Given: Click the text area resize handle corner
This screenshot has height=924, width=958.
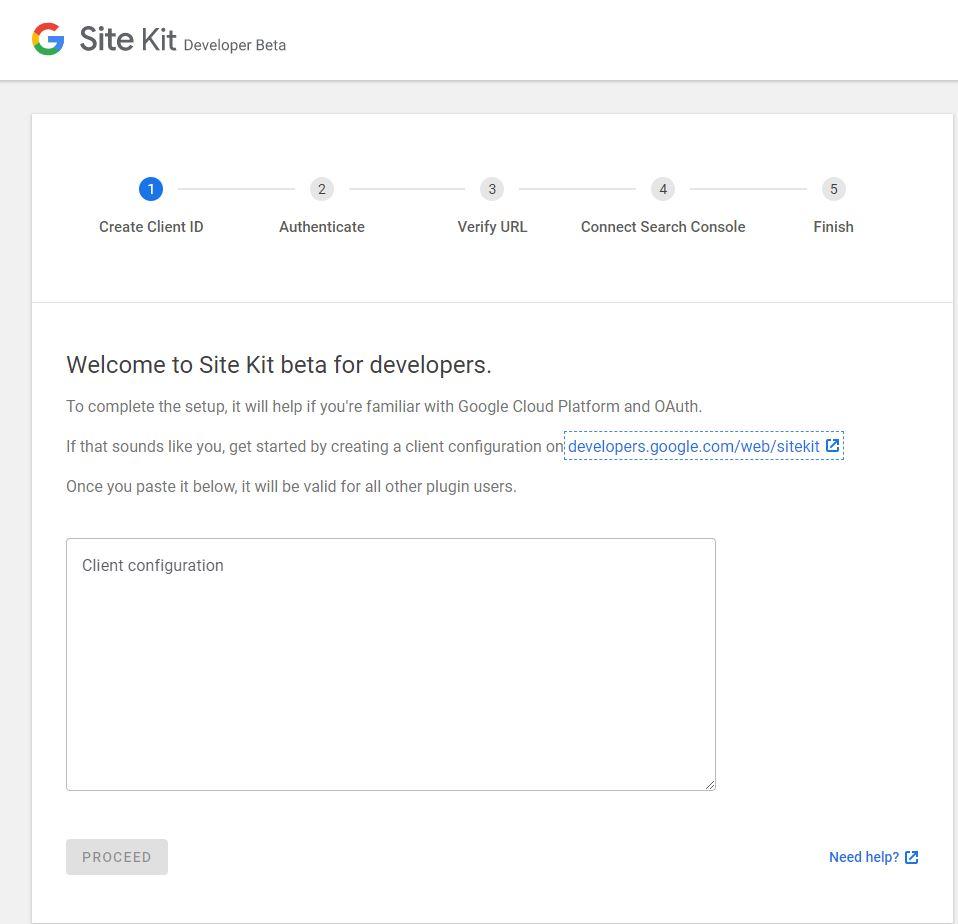Looking at the screenshot, I should point(710,785).
